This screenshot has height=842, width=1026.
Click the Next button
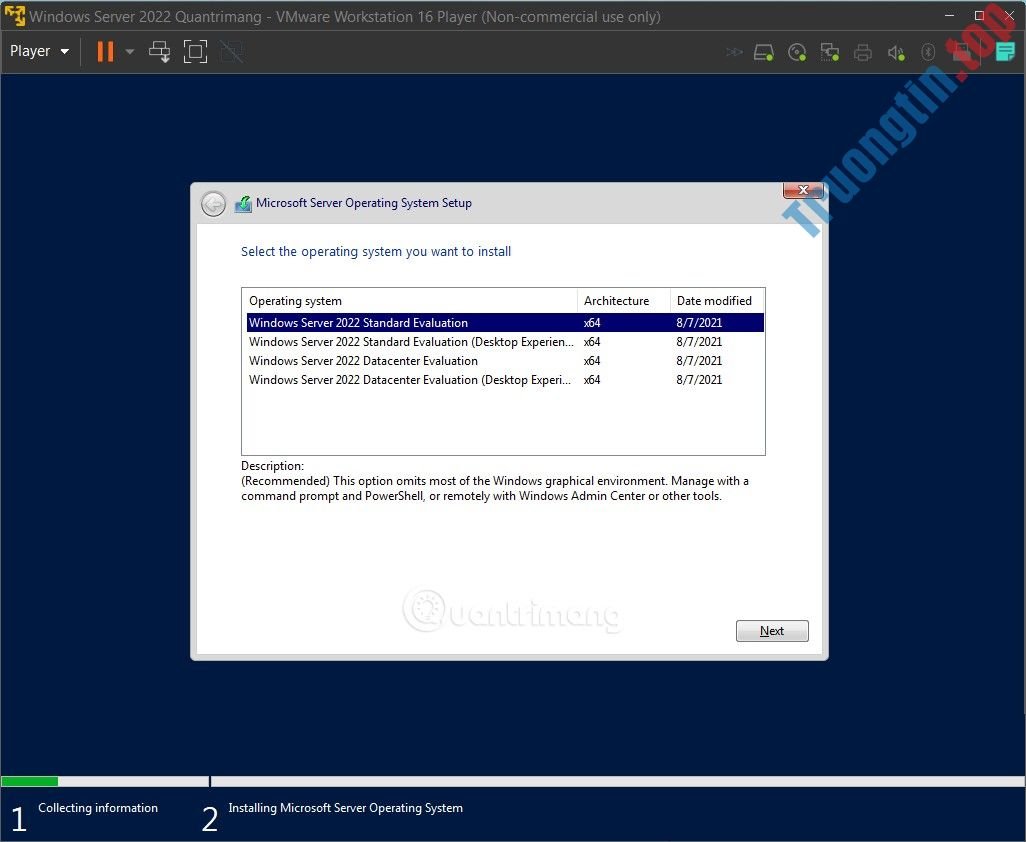tap(771, 630)
